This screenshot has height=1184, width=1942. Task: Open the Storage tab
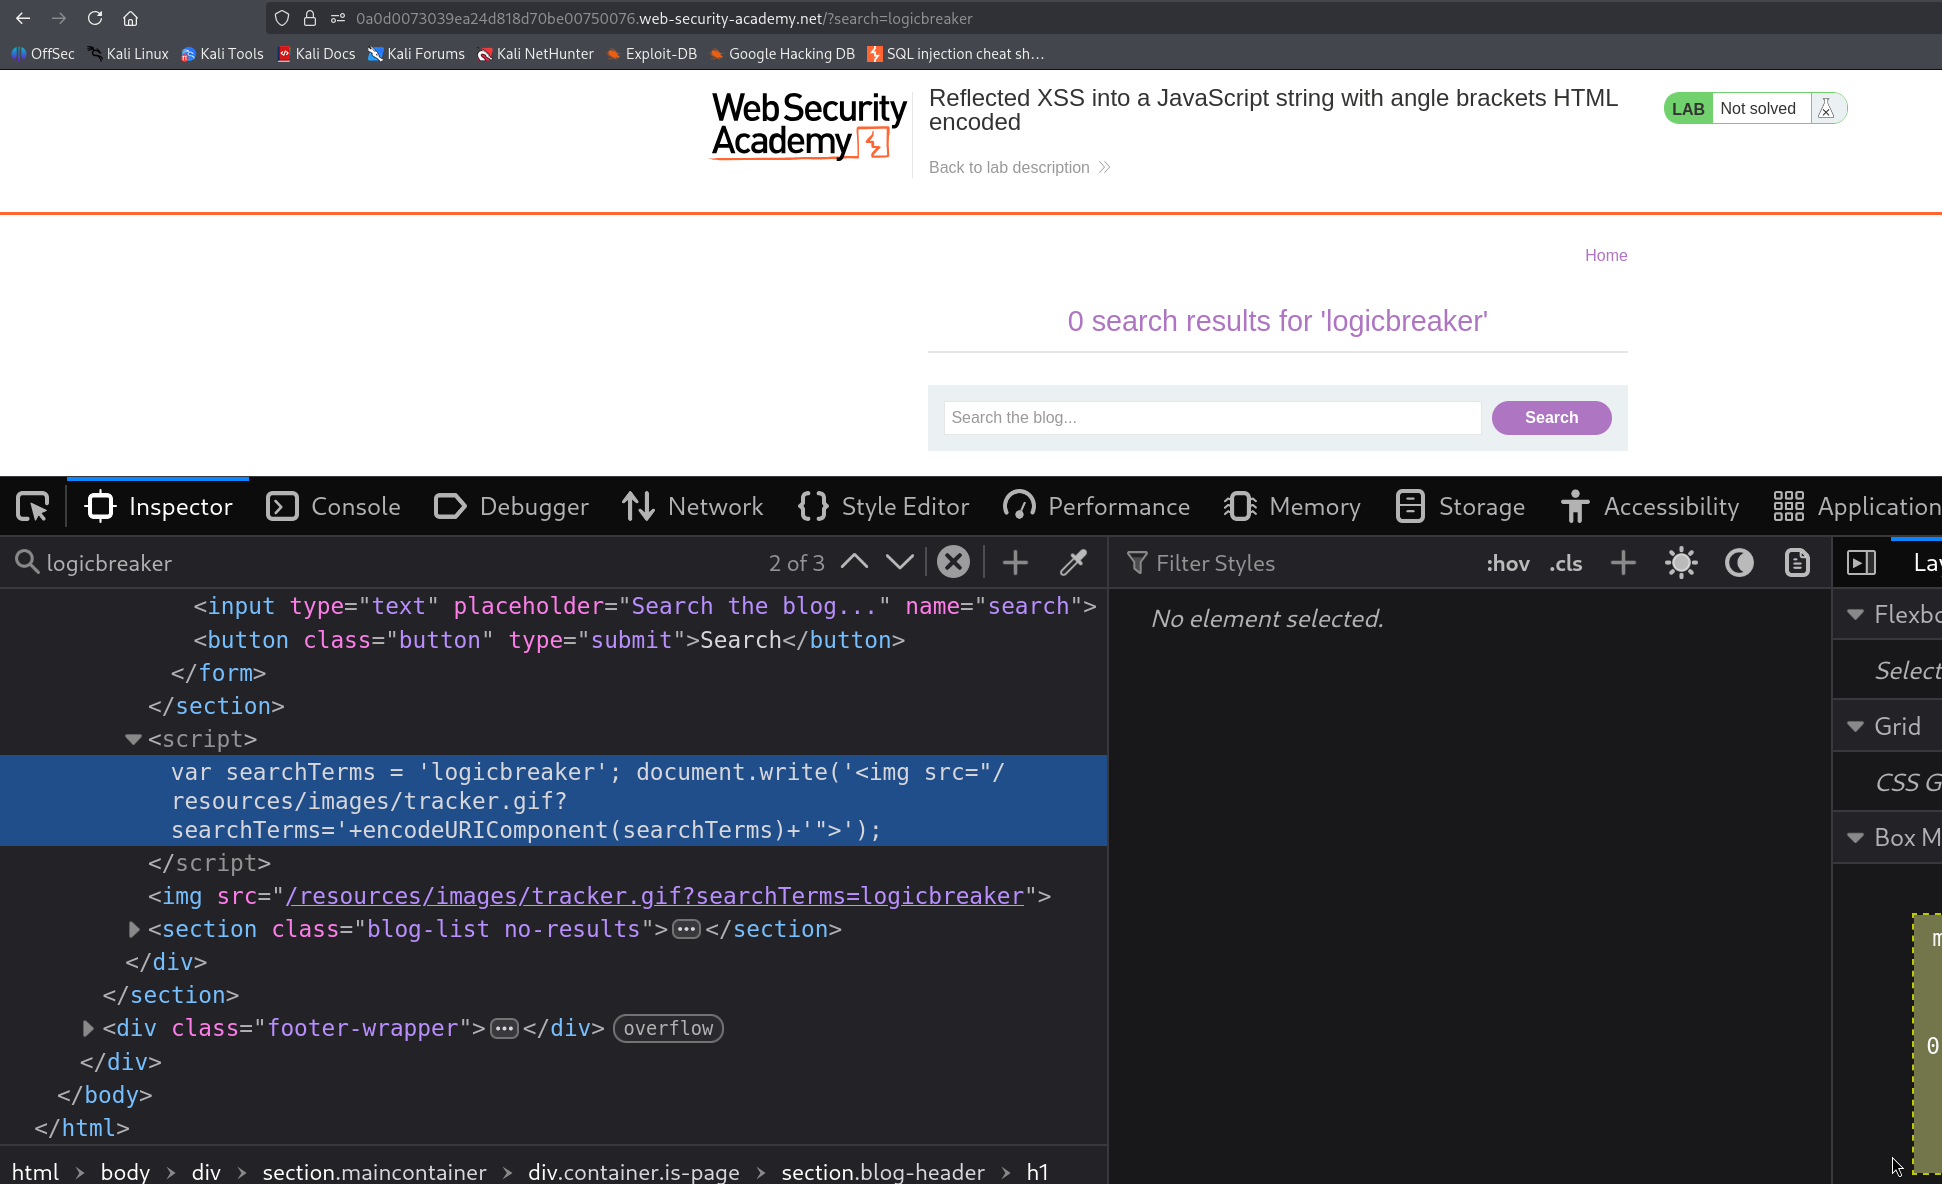(x=1460, y=507)
